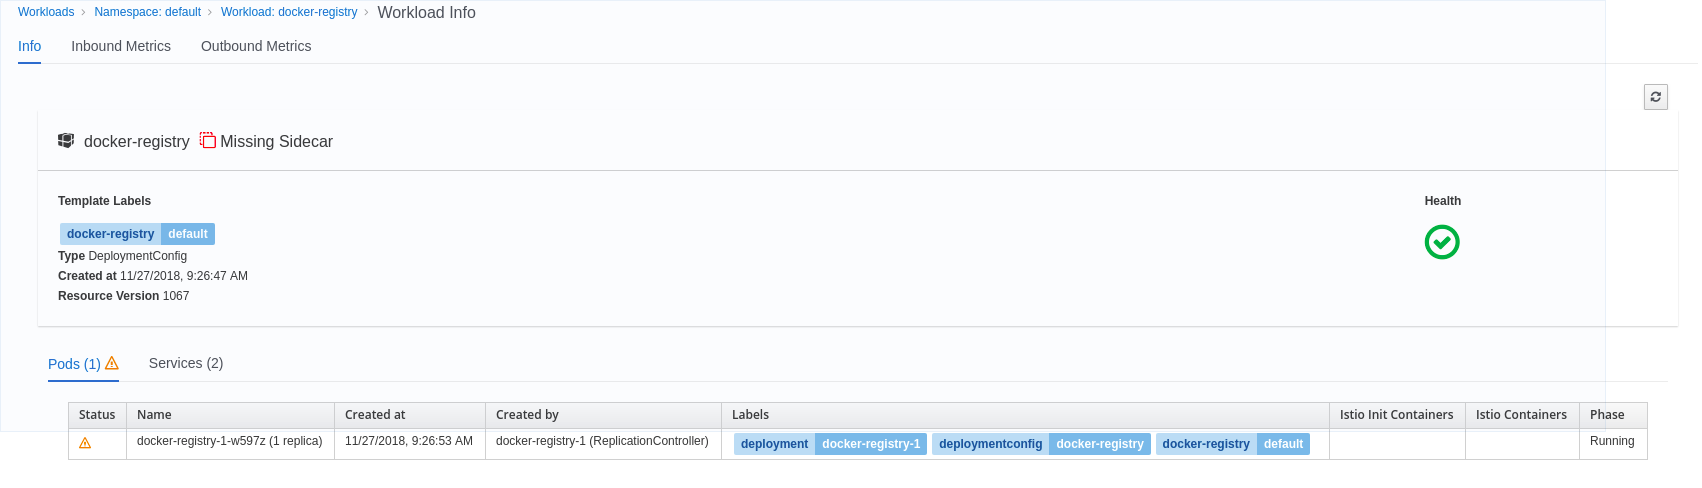Click the green health checkmark icon
Viewport: 1702px width, 488px height.
point(1442,242)
